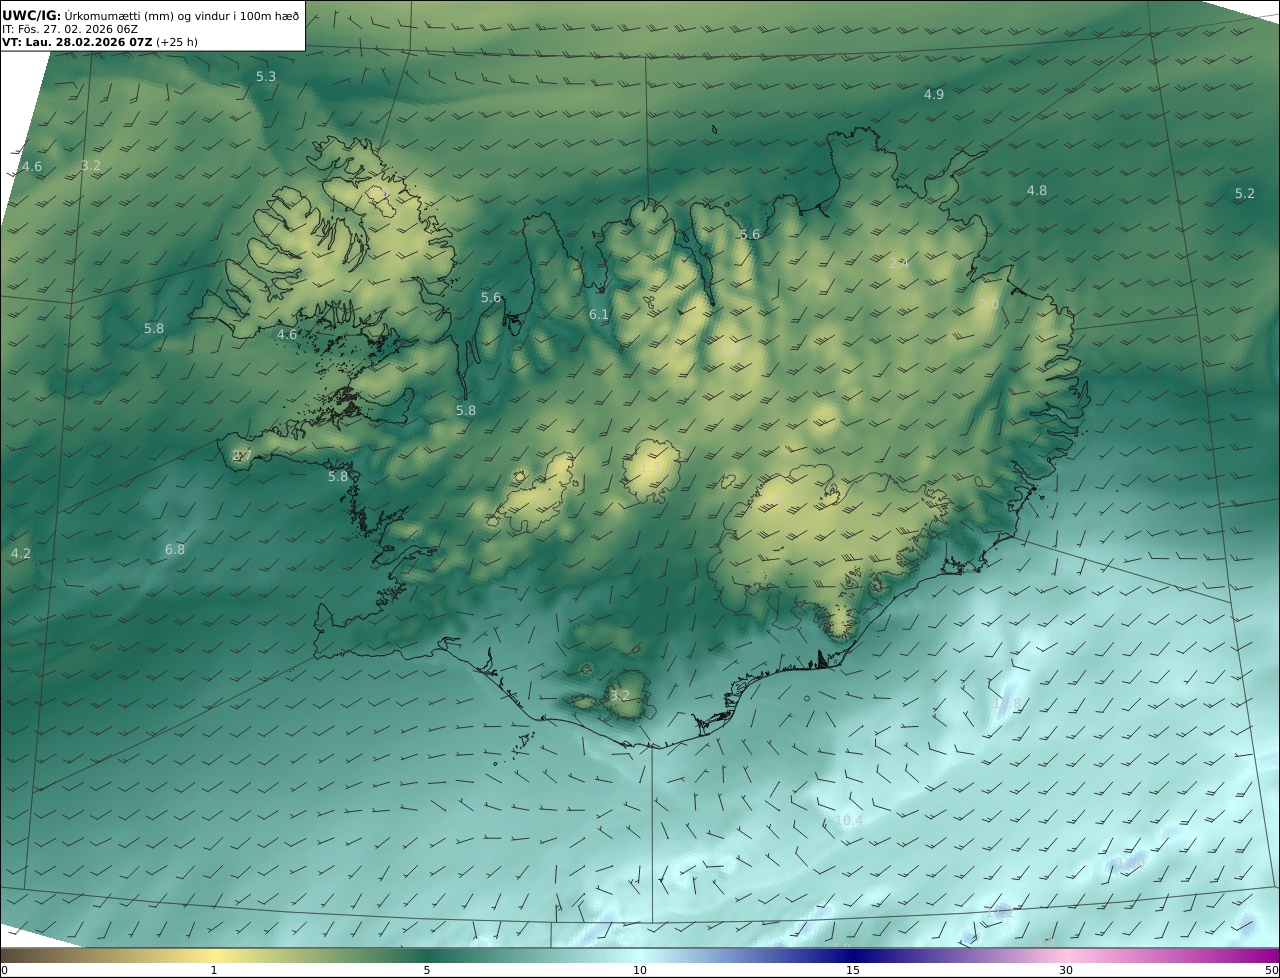Click the dark navy colorbar section at 15
The width and height of the screenshot is (1280, 978).
coord(853,955)
